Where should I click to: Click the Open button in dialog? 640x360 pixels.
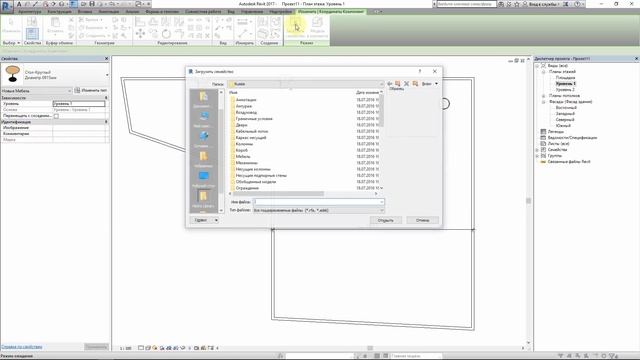tap(386, 220)
